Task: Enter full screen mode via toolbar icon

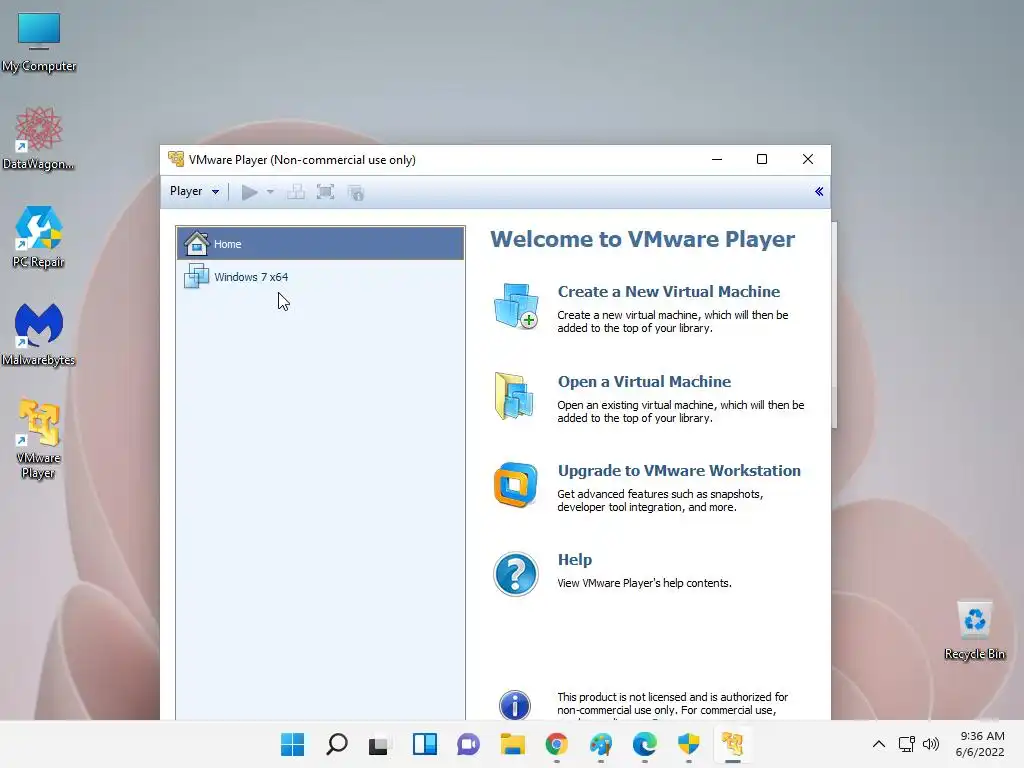Action: point(325,192)
